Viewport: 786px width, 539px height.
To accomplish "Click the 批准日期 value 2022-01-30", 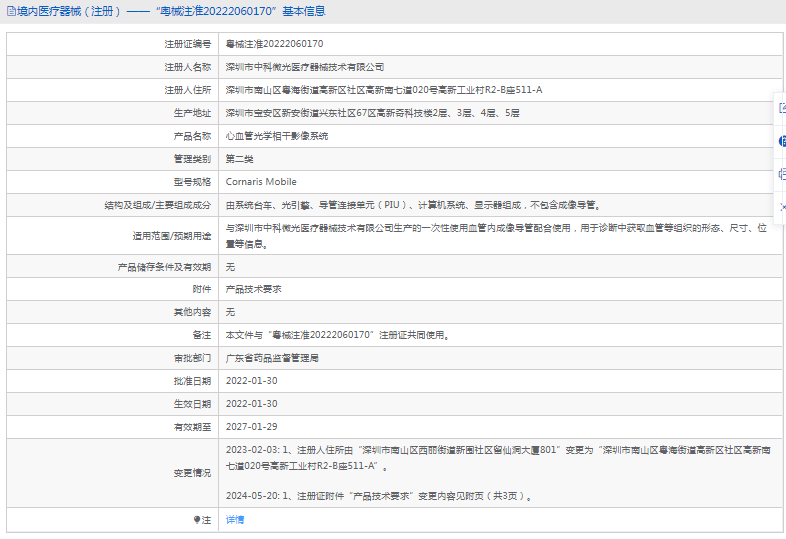I will (252, 381).
